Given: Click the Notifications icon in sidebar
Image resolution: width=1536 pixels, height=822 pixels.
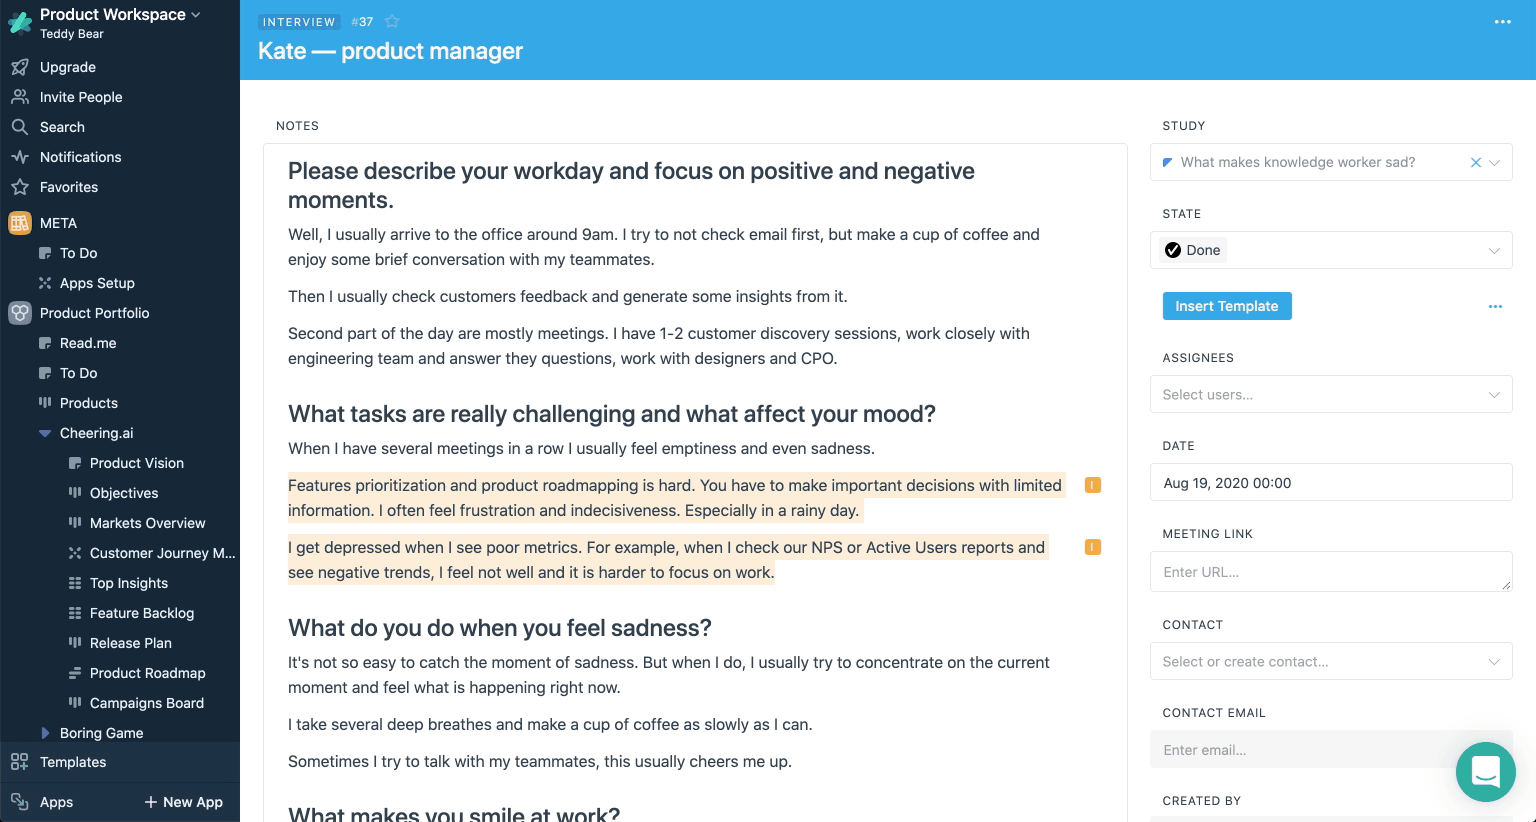Looking at the screenshot, I should [20, 157].
